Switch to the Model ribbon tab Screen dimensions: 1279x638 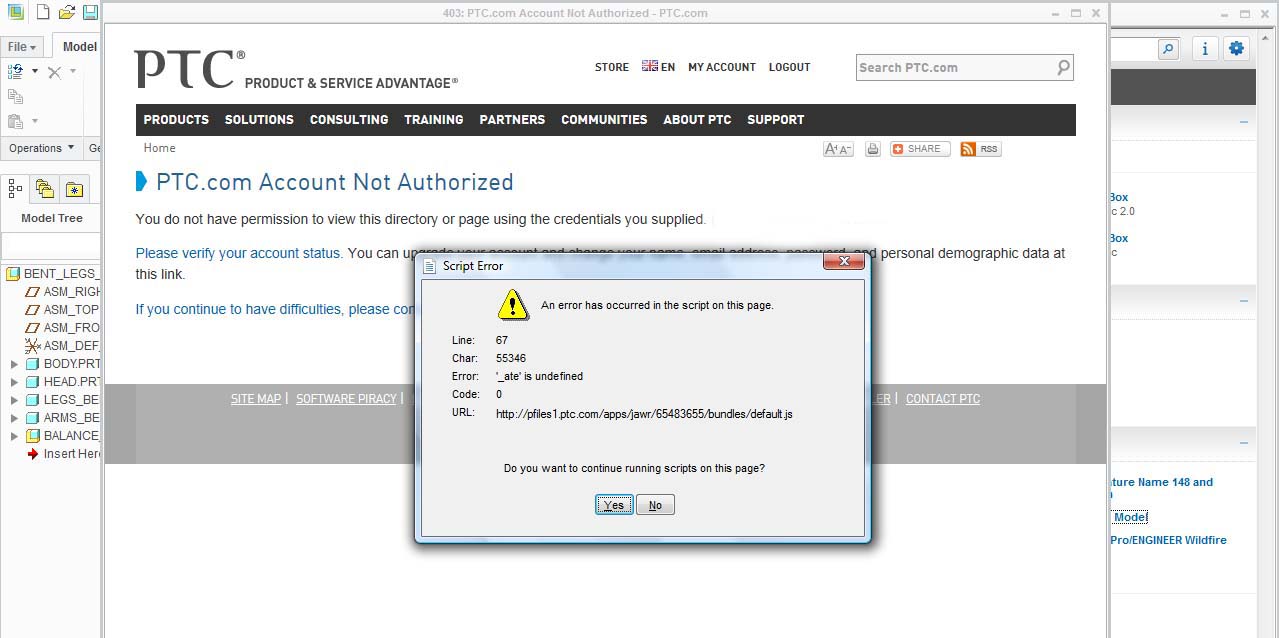point(79,46)
